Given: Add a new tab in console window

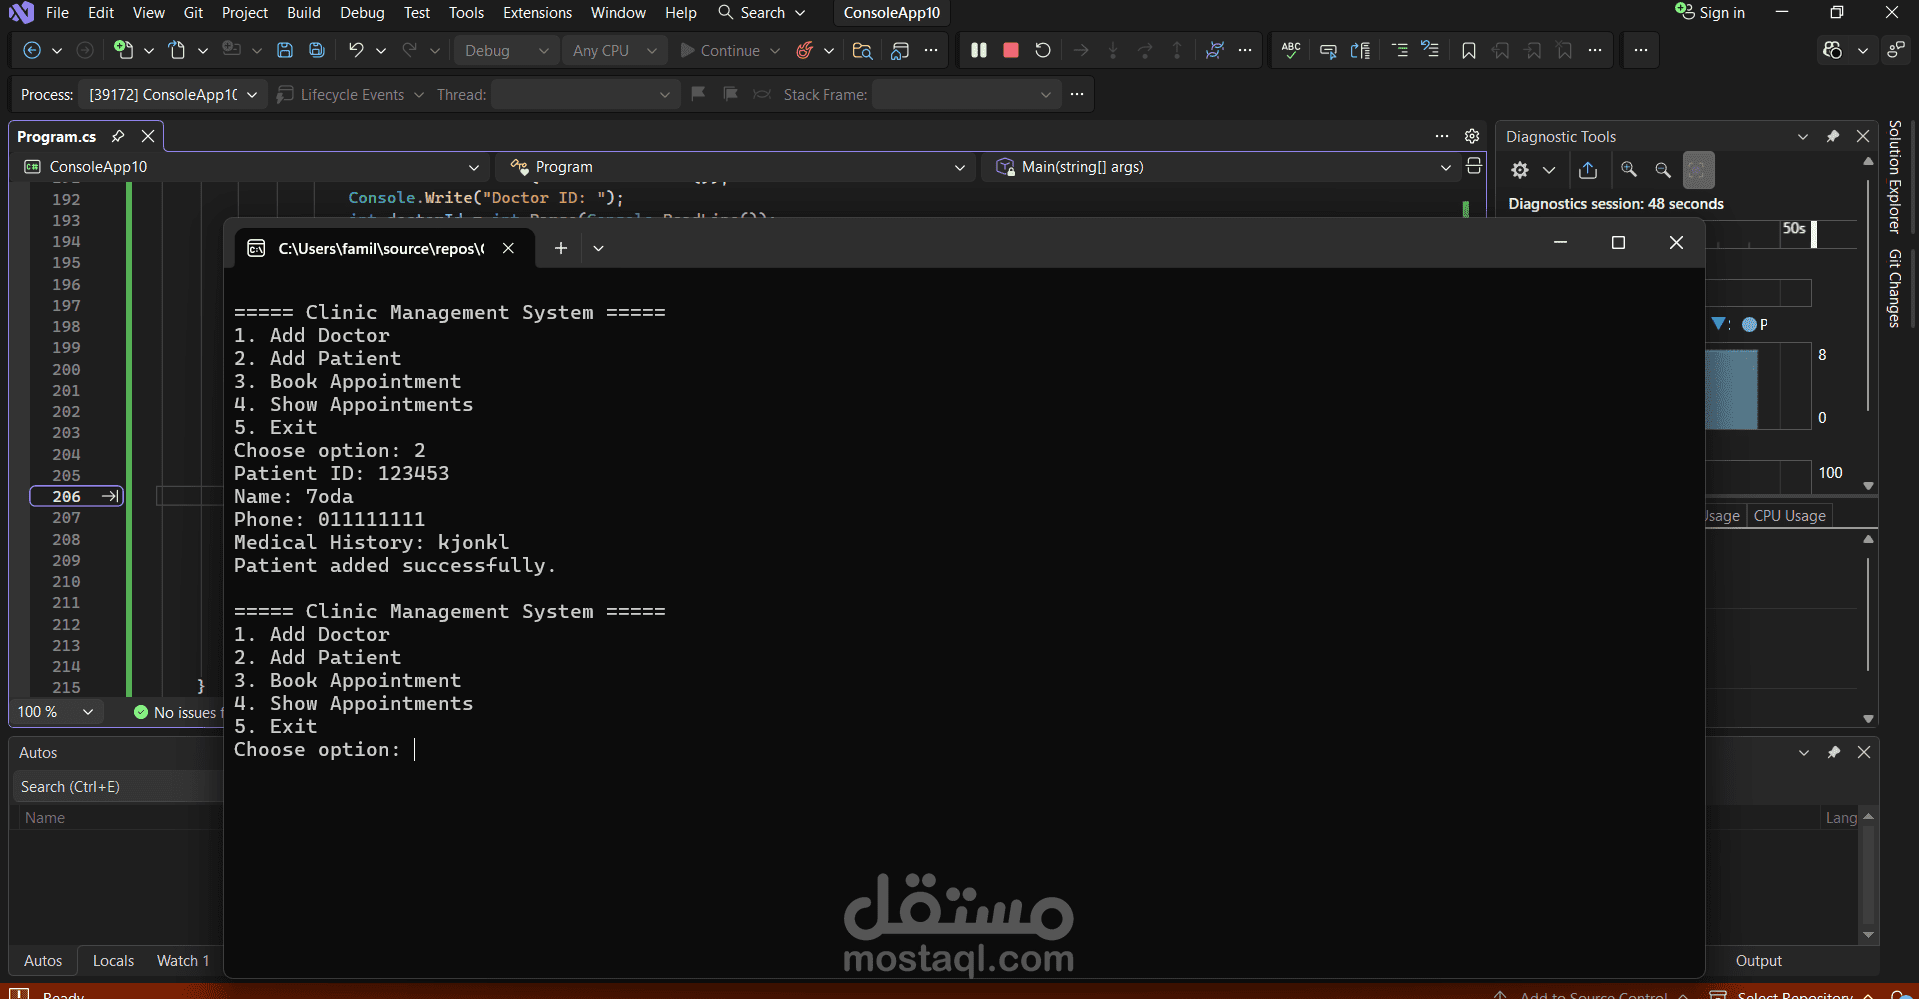Looking at the screenshot, I should (561, 248).
